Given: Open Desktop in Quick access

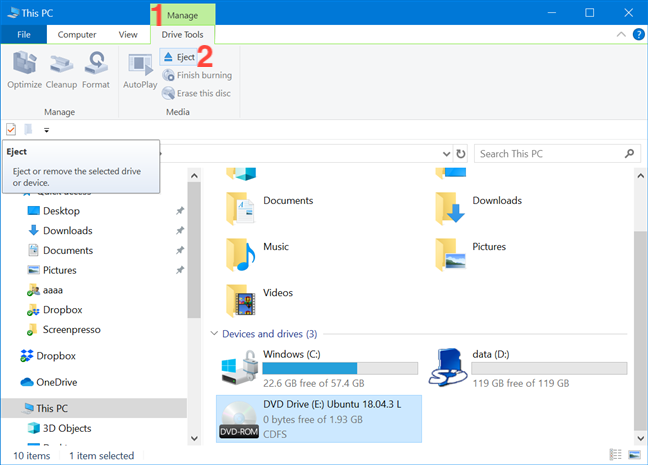Looking at the screenshot, I should point(61,211).
